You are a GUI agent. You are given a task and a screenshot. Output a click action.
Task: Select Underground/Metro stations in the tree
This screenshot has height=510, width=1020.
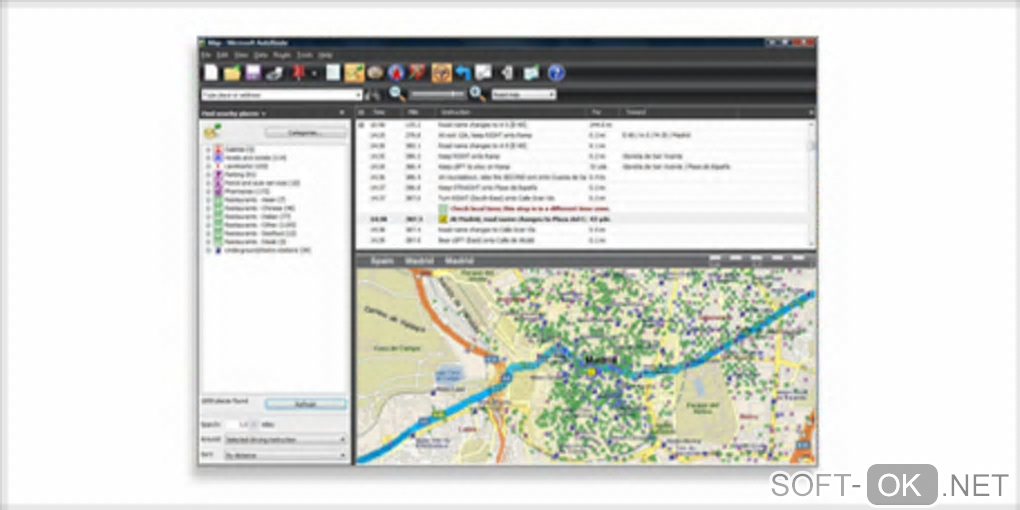click(x=268, y=250)
